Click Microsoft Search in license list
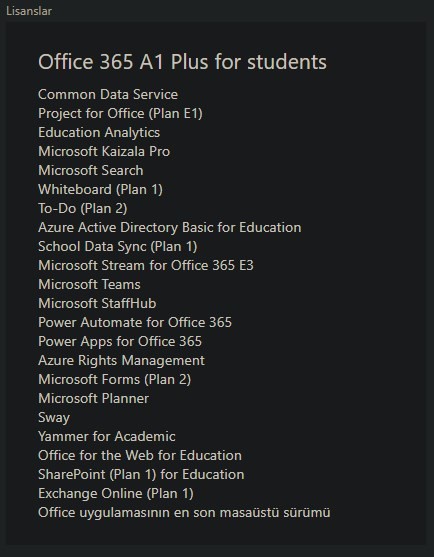Viewport: 434px width, 557px height. tap(91, 171)
